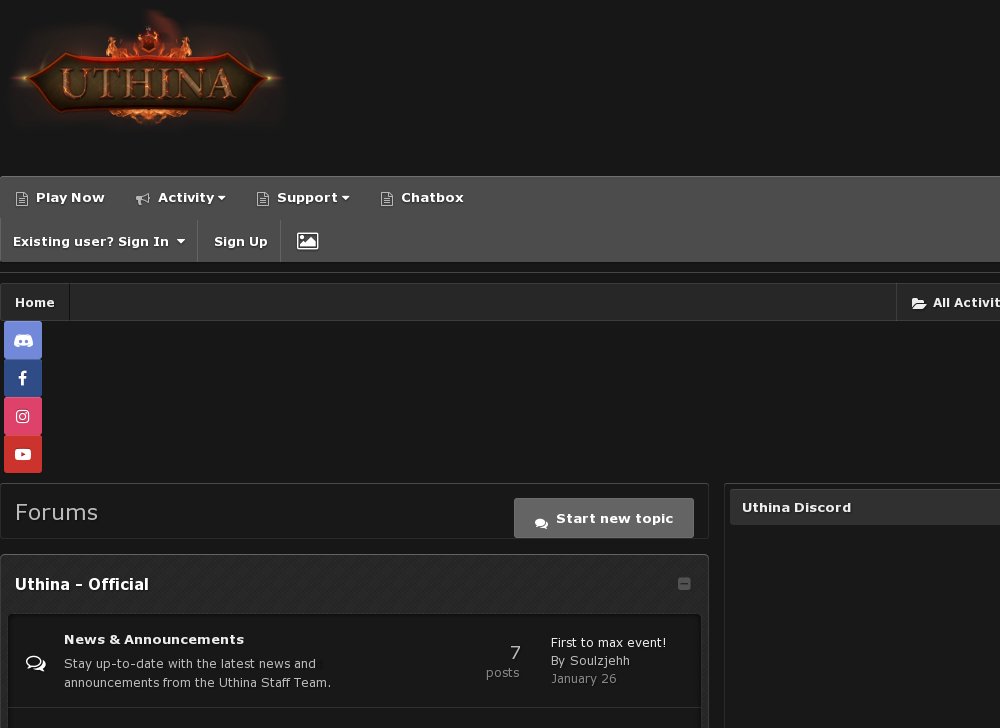View the profile of Soulzjehh
The image size is (1000, 728).
tap(599, 661)
